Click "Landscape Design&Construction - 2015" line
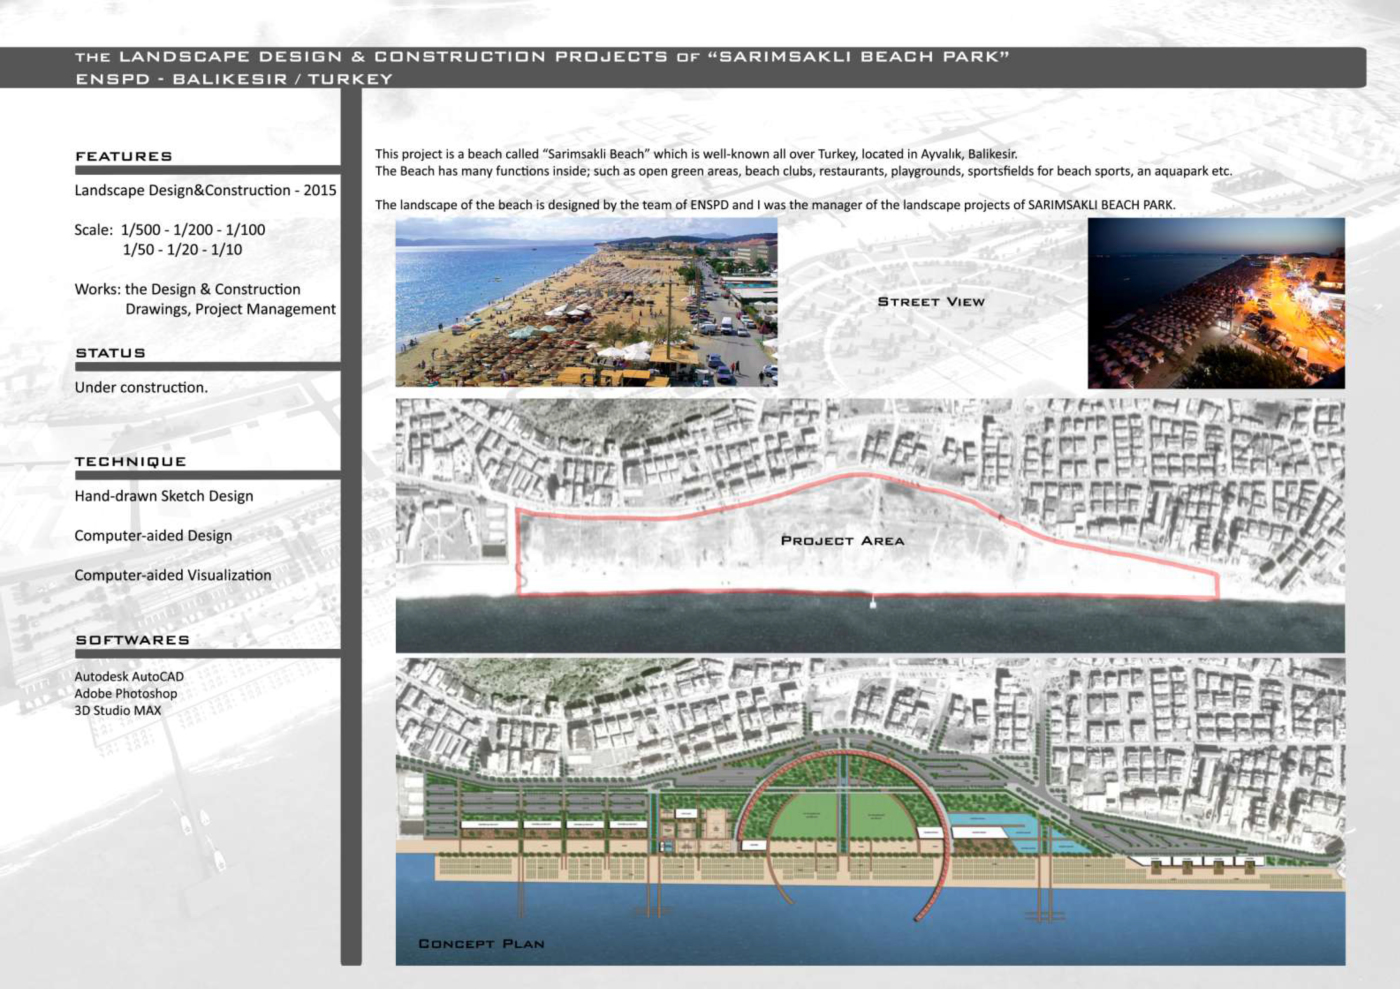The width and height of the screenshot is (1400, 989). 205,191
